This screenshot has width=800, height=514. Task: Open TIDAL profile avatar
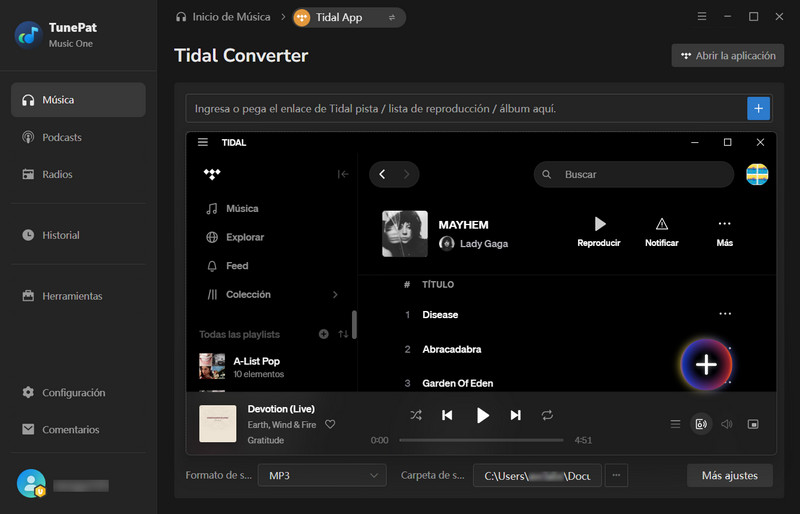click(757, 175)
